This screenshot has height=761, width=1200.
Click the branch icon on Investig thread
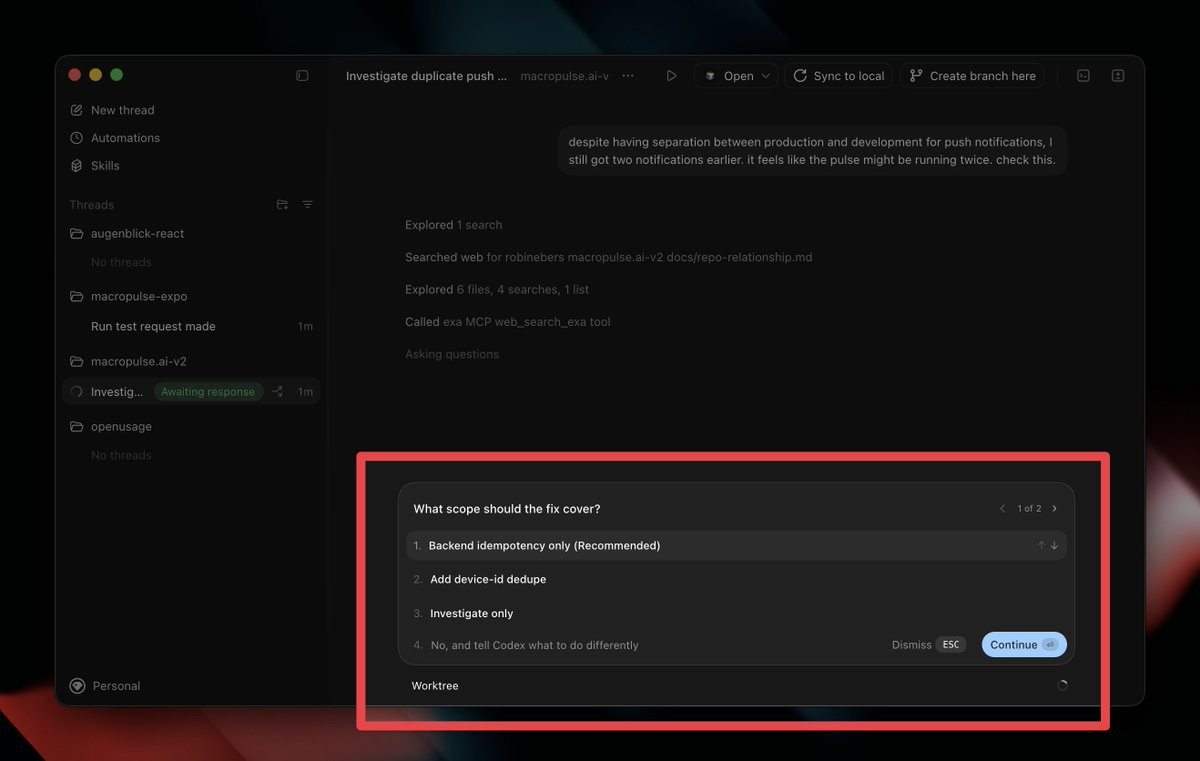(278, 392)
